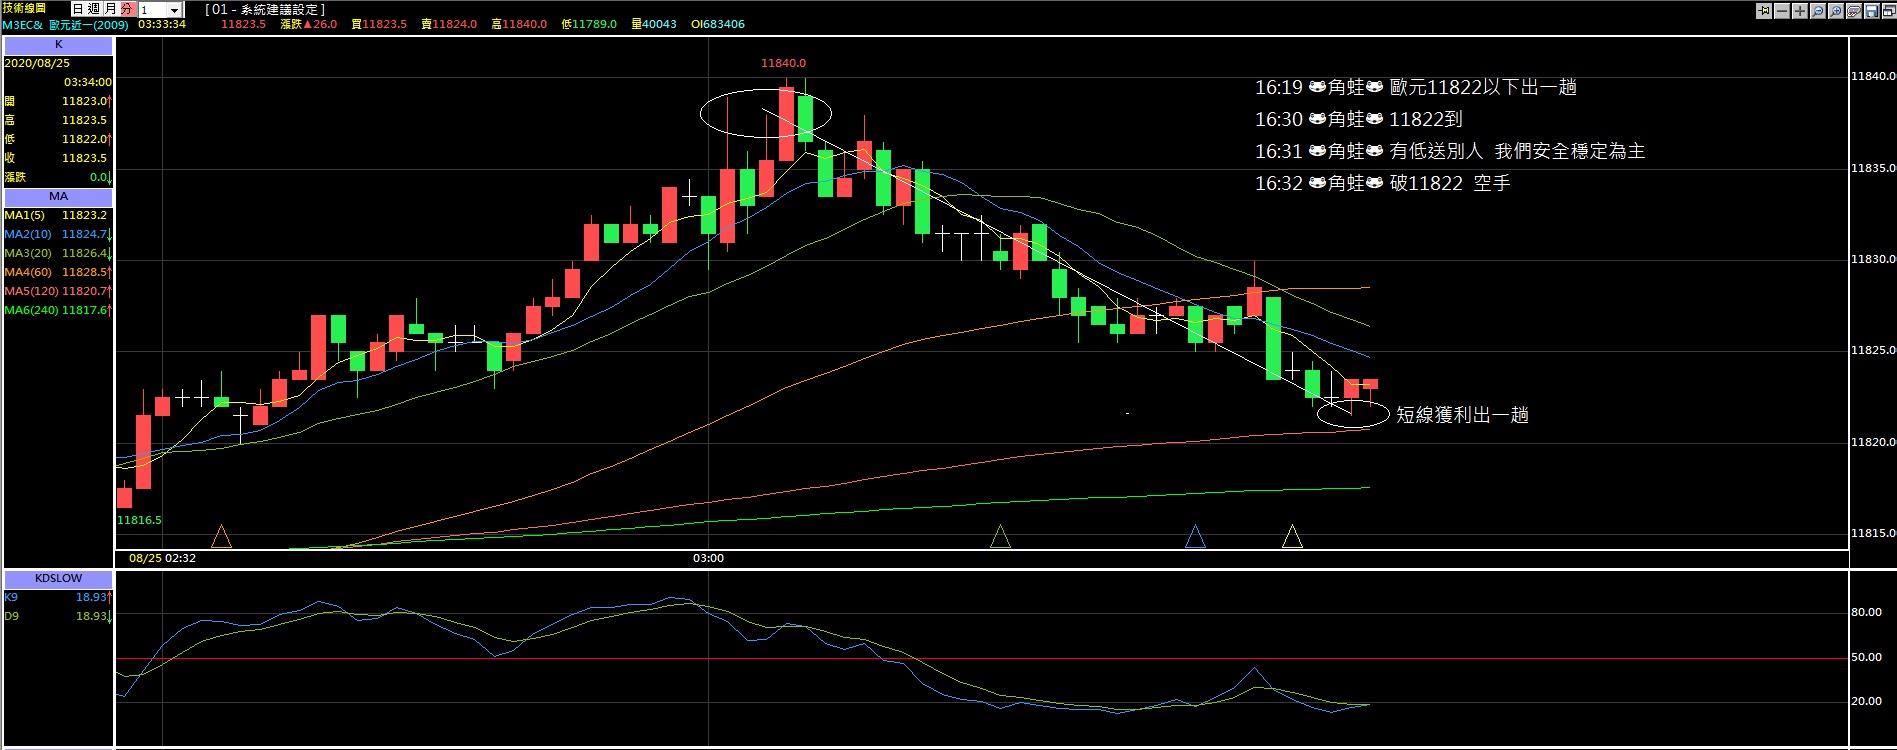Click the 賣11824.0 ask readout
The height and width of the screenshot is (750, 1897).
[449, 24]
